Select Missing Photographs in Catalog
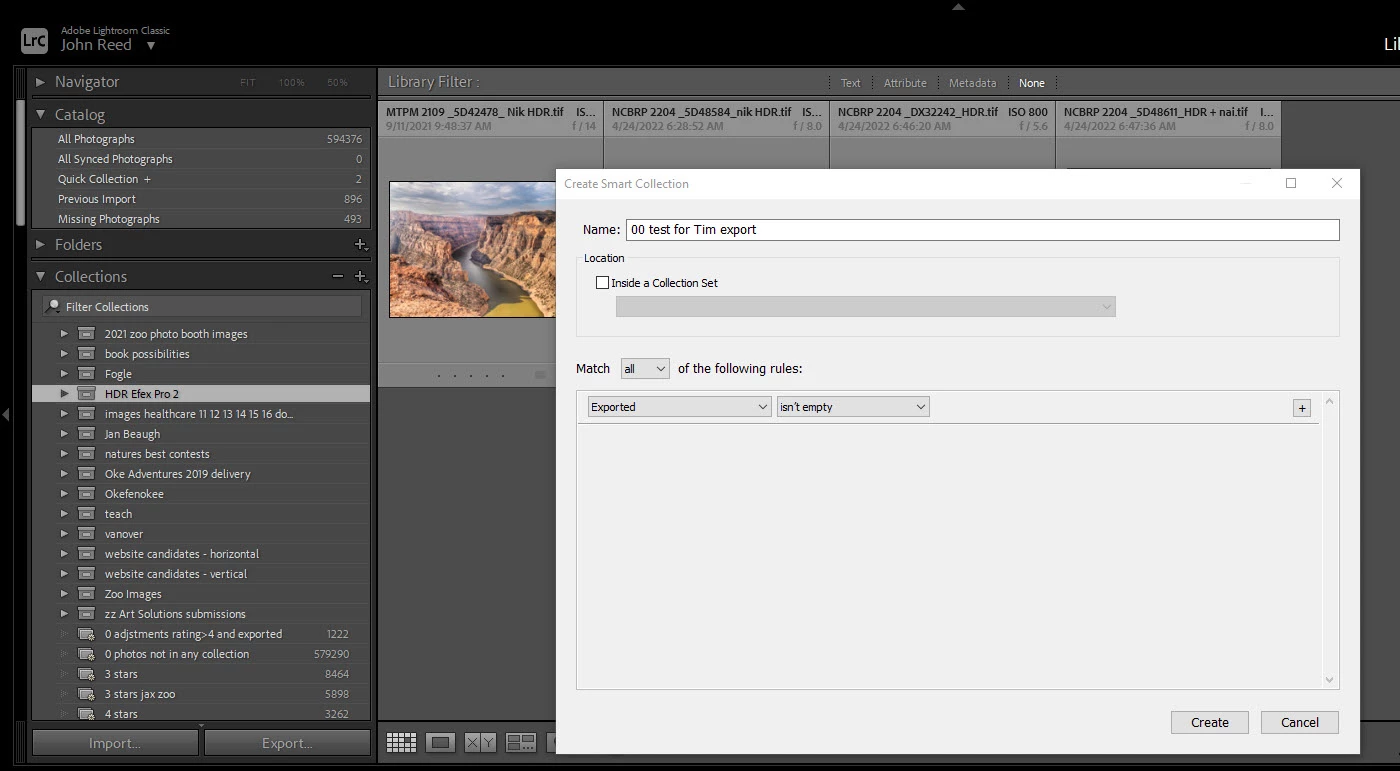Image resolution: width=1400 pixels, height=771 pixels. (201, 219)
